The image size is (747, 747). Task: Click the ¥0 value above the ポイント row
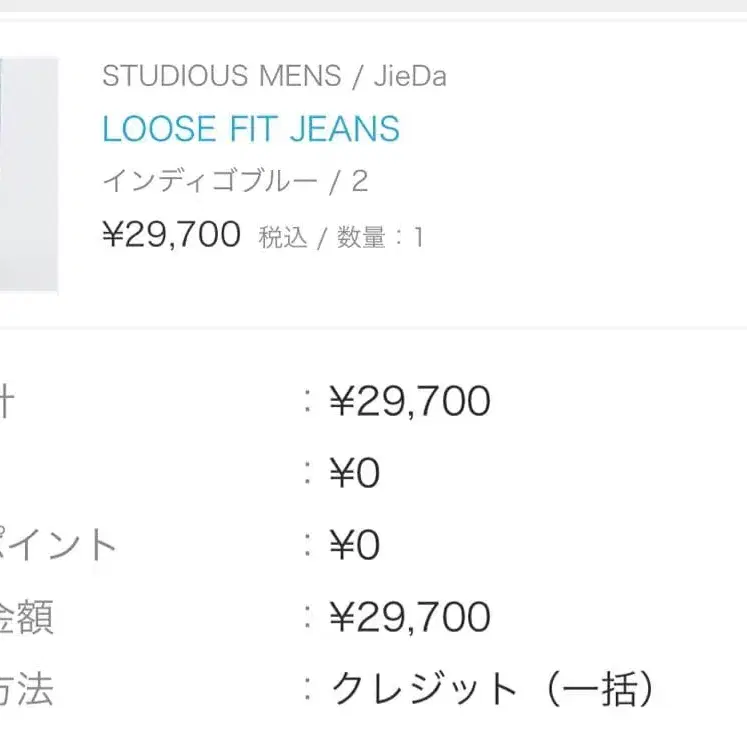[x=355, y=474]
